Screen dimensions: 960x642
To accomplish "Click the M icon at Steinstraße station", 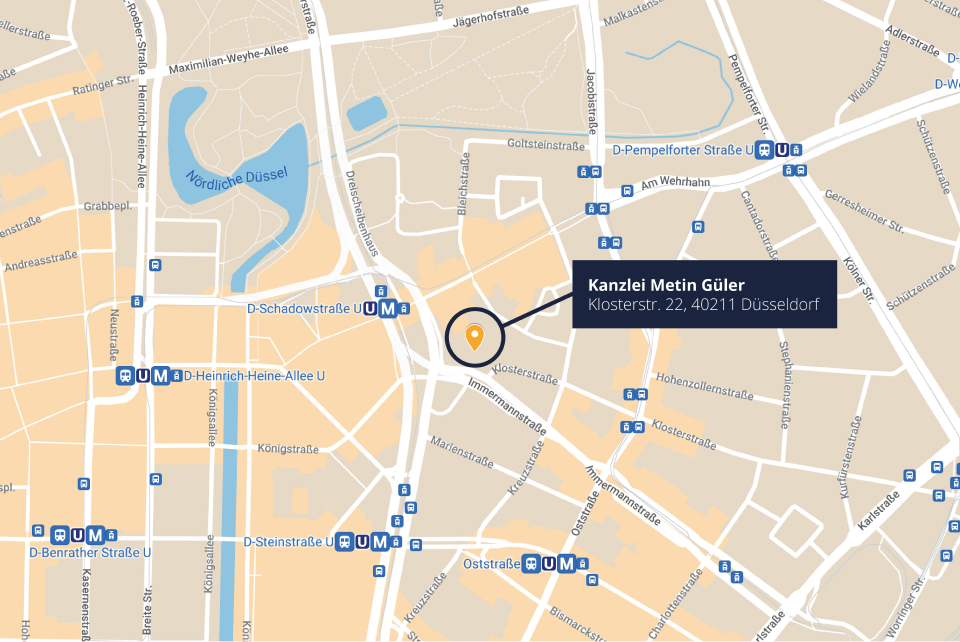I will [380, 542].
